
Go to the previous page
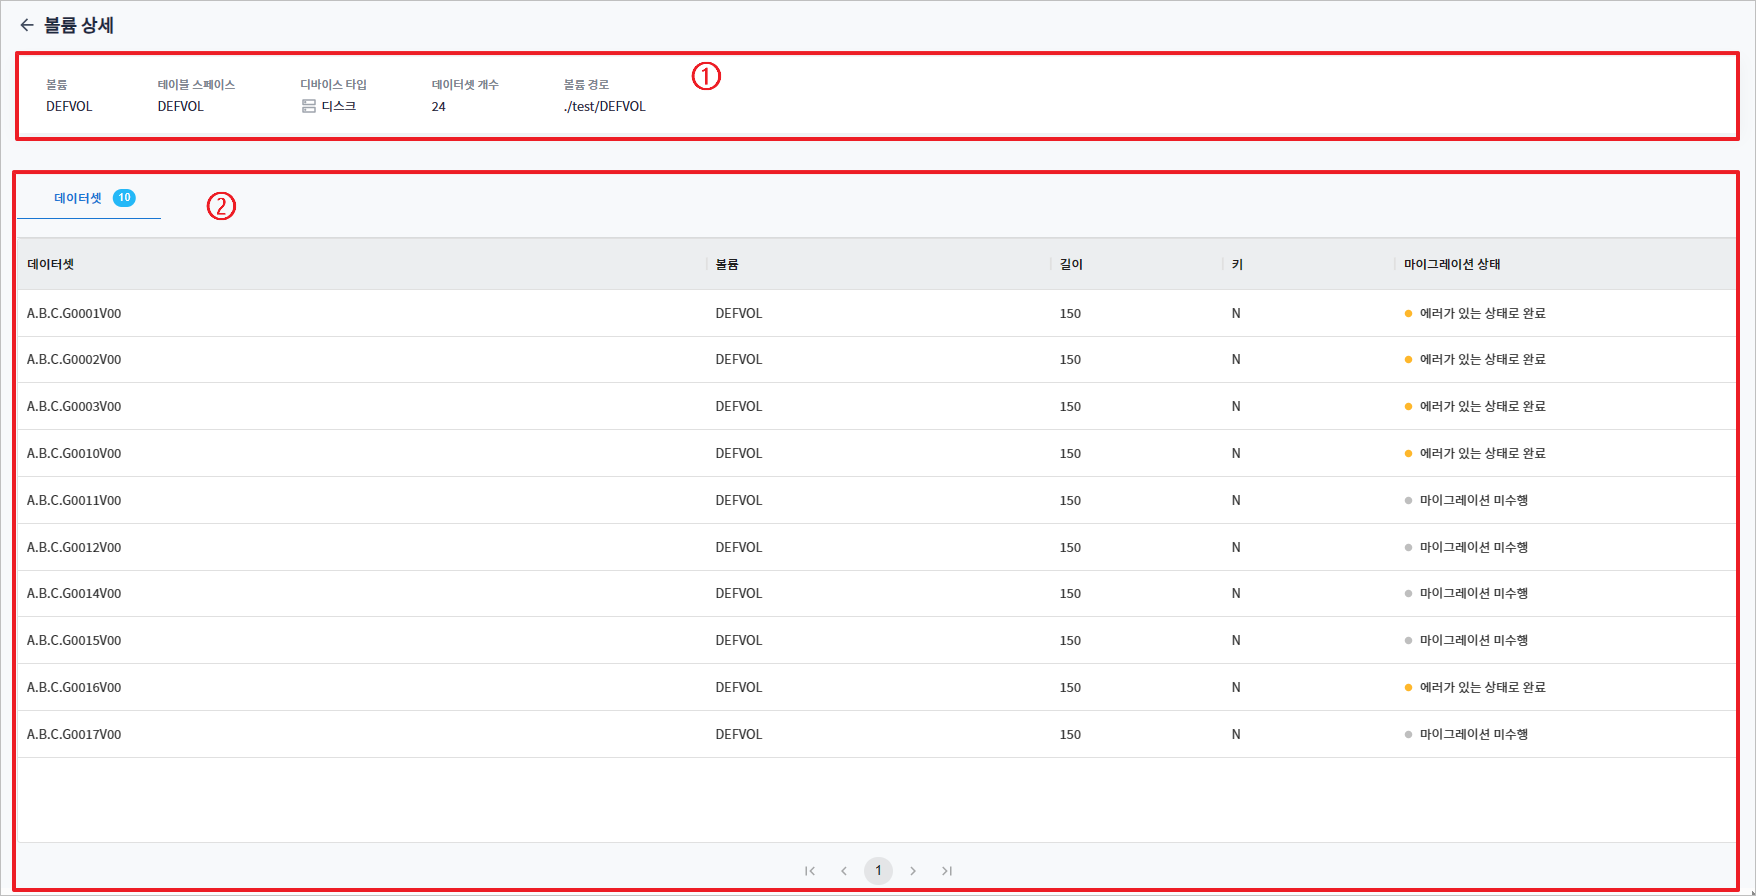coord(844,871)
